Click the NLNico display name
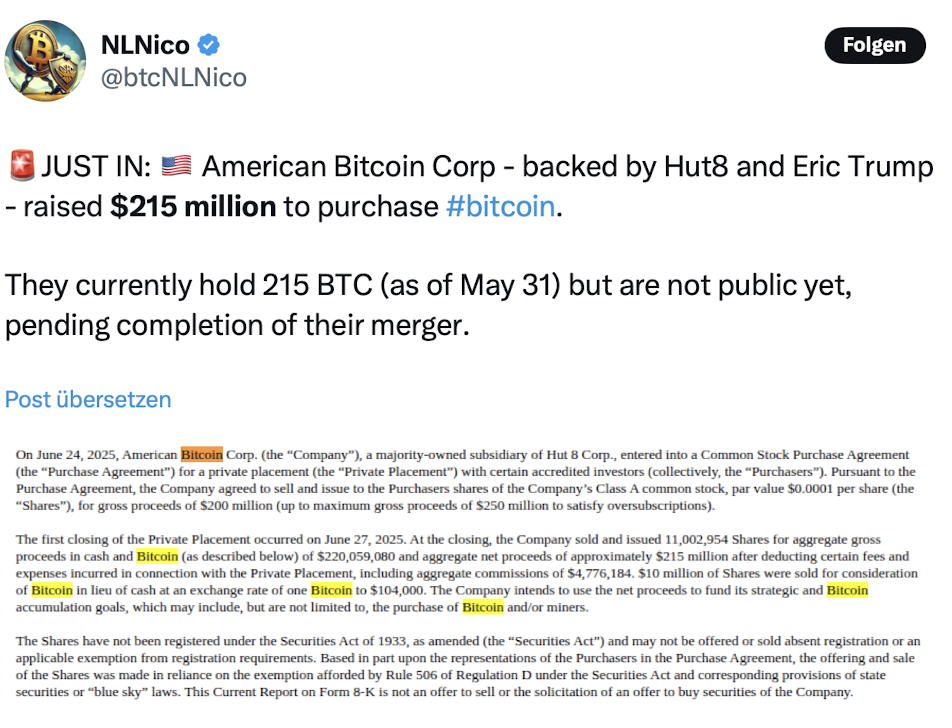This screenshot has height=728, width=952. coord(145,45)
